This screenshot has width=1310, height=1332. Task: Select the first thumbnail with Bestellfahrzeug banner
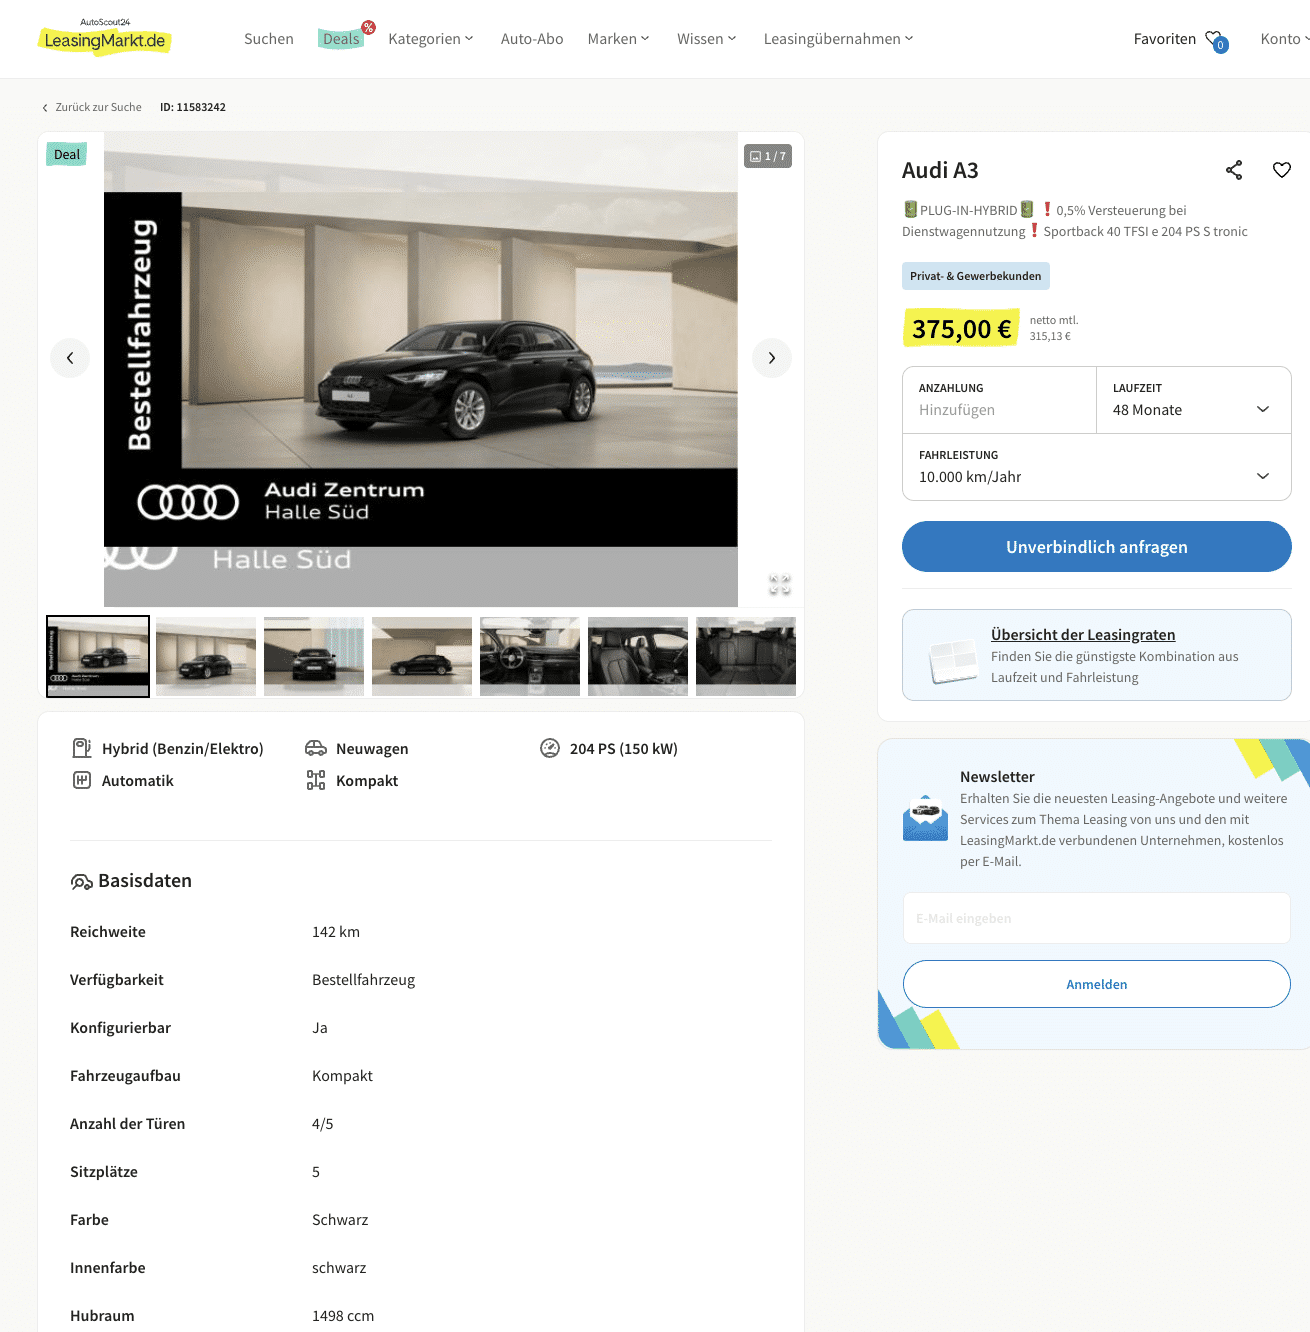[x=98, y=656]
